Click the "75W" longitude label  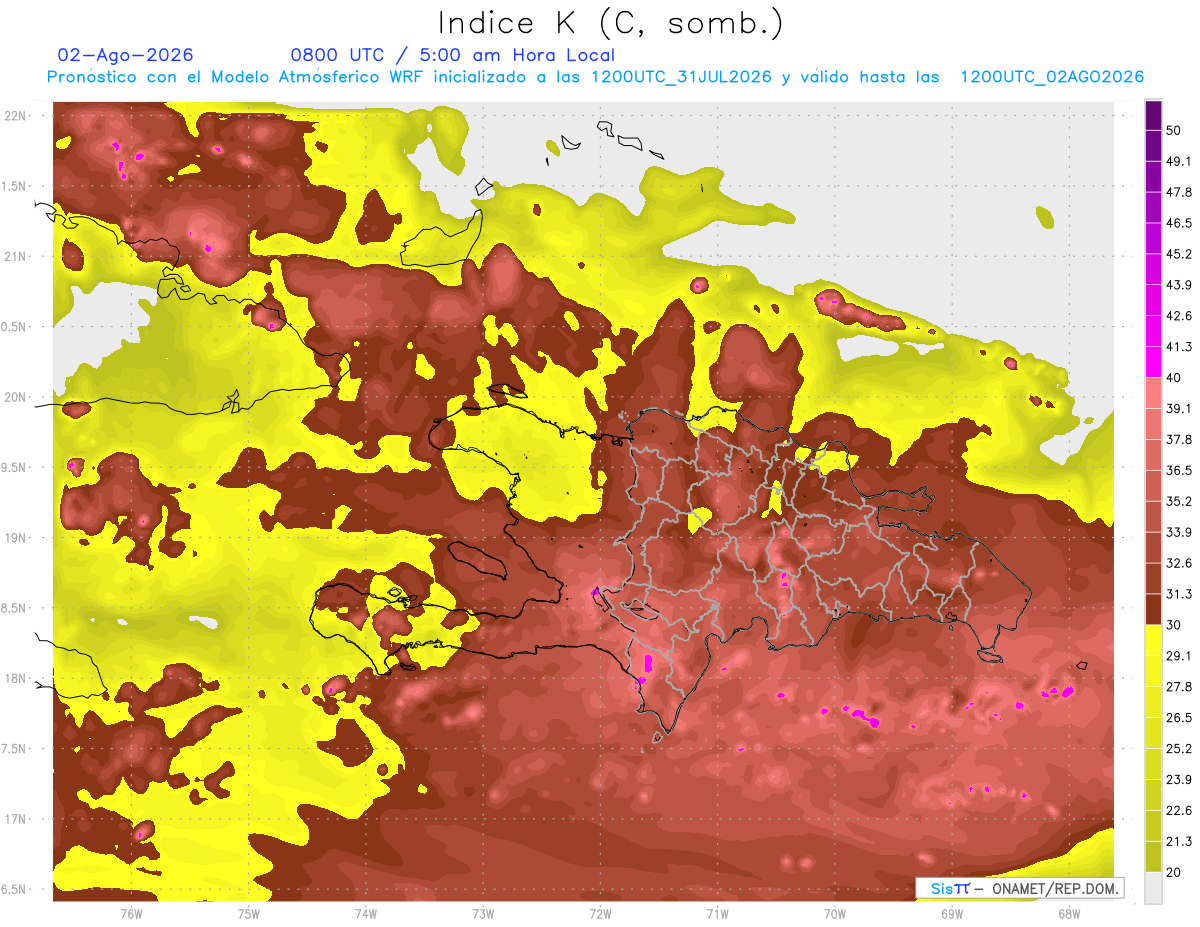pos(248,914)
